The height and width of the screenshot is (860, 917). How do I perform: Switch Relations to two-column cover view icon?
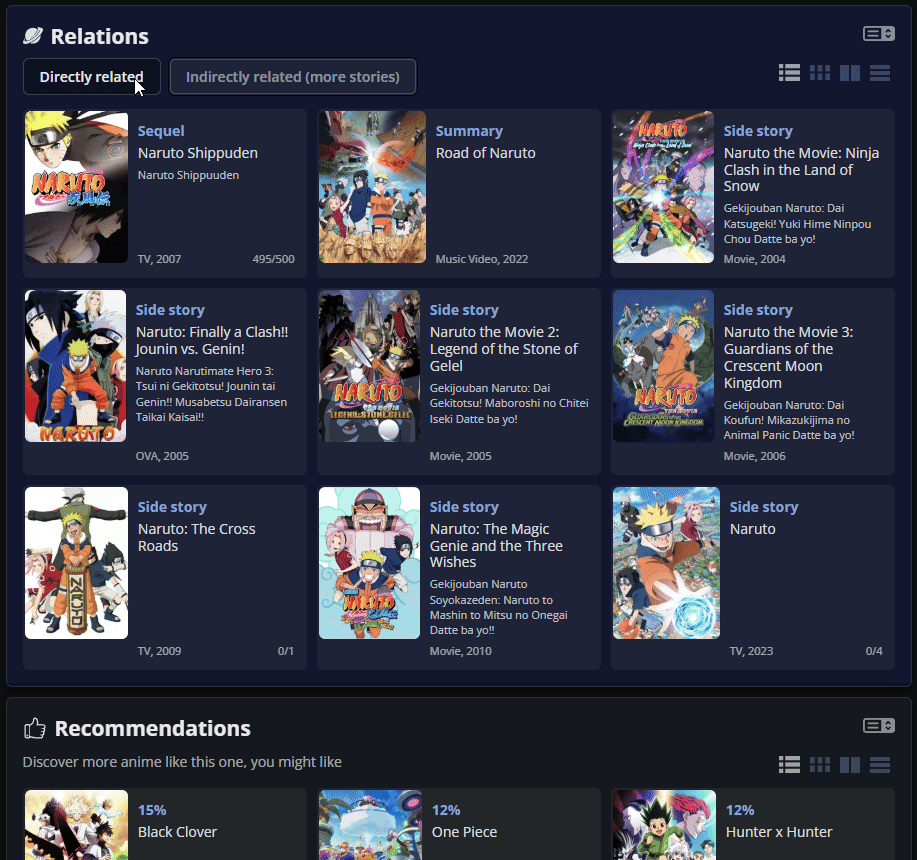coord(850,73)
